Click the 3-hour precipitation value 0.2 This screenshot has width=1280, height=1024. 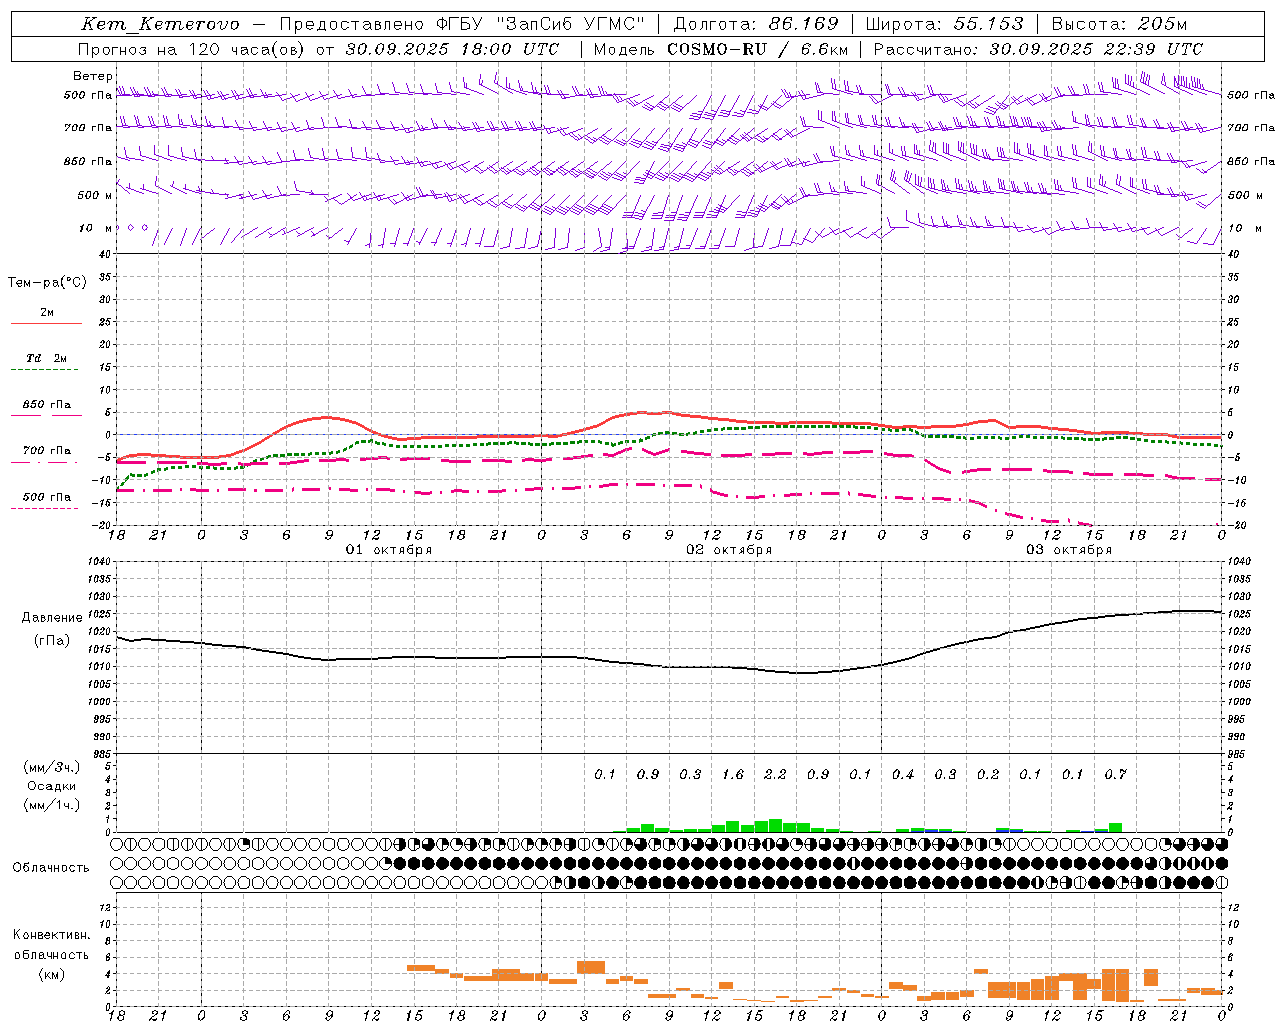click(988, 774)
